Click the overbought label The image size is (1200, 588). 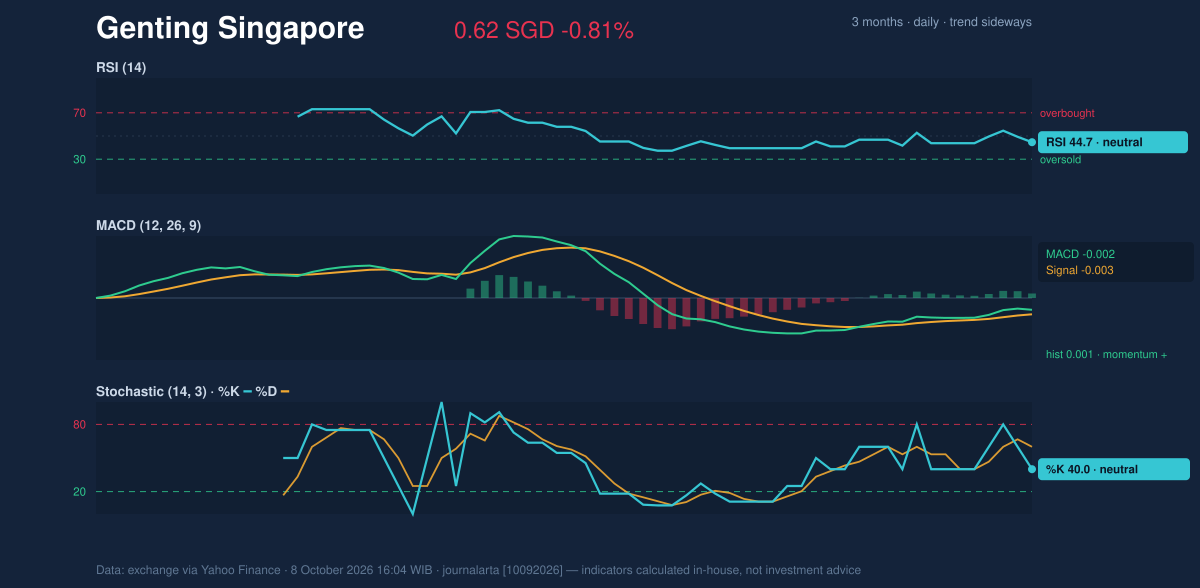click(1068, 113)
